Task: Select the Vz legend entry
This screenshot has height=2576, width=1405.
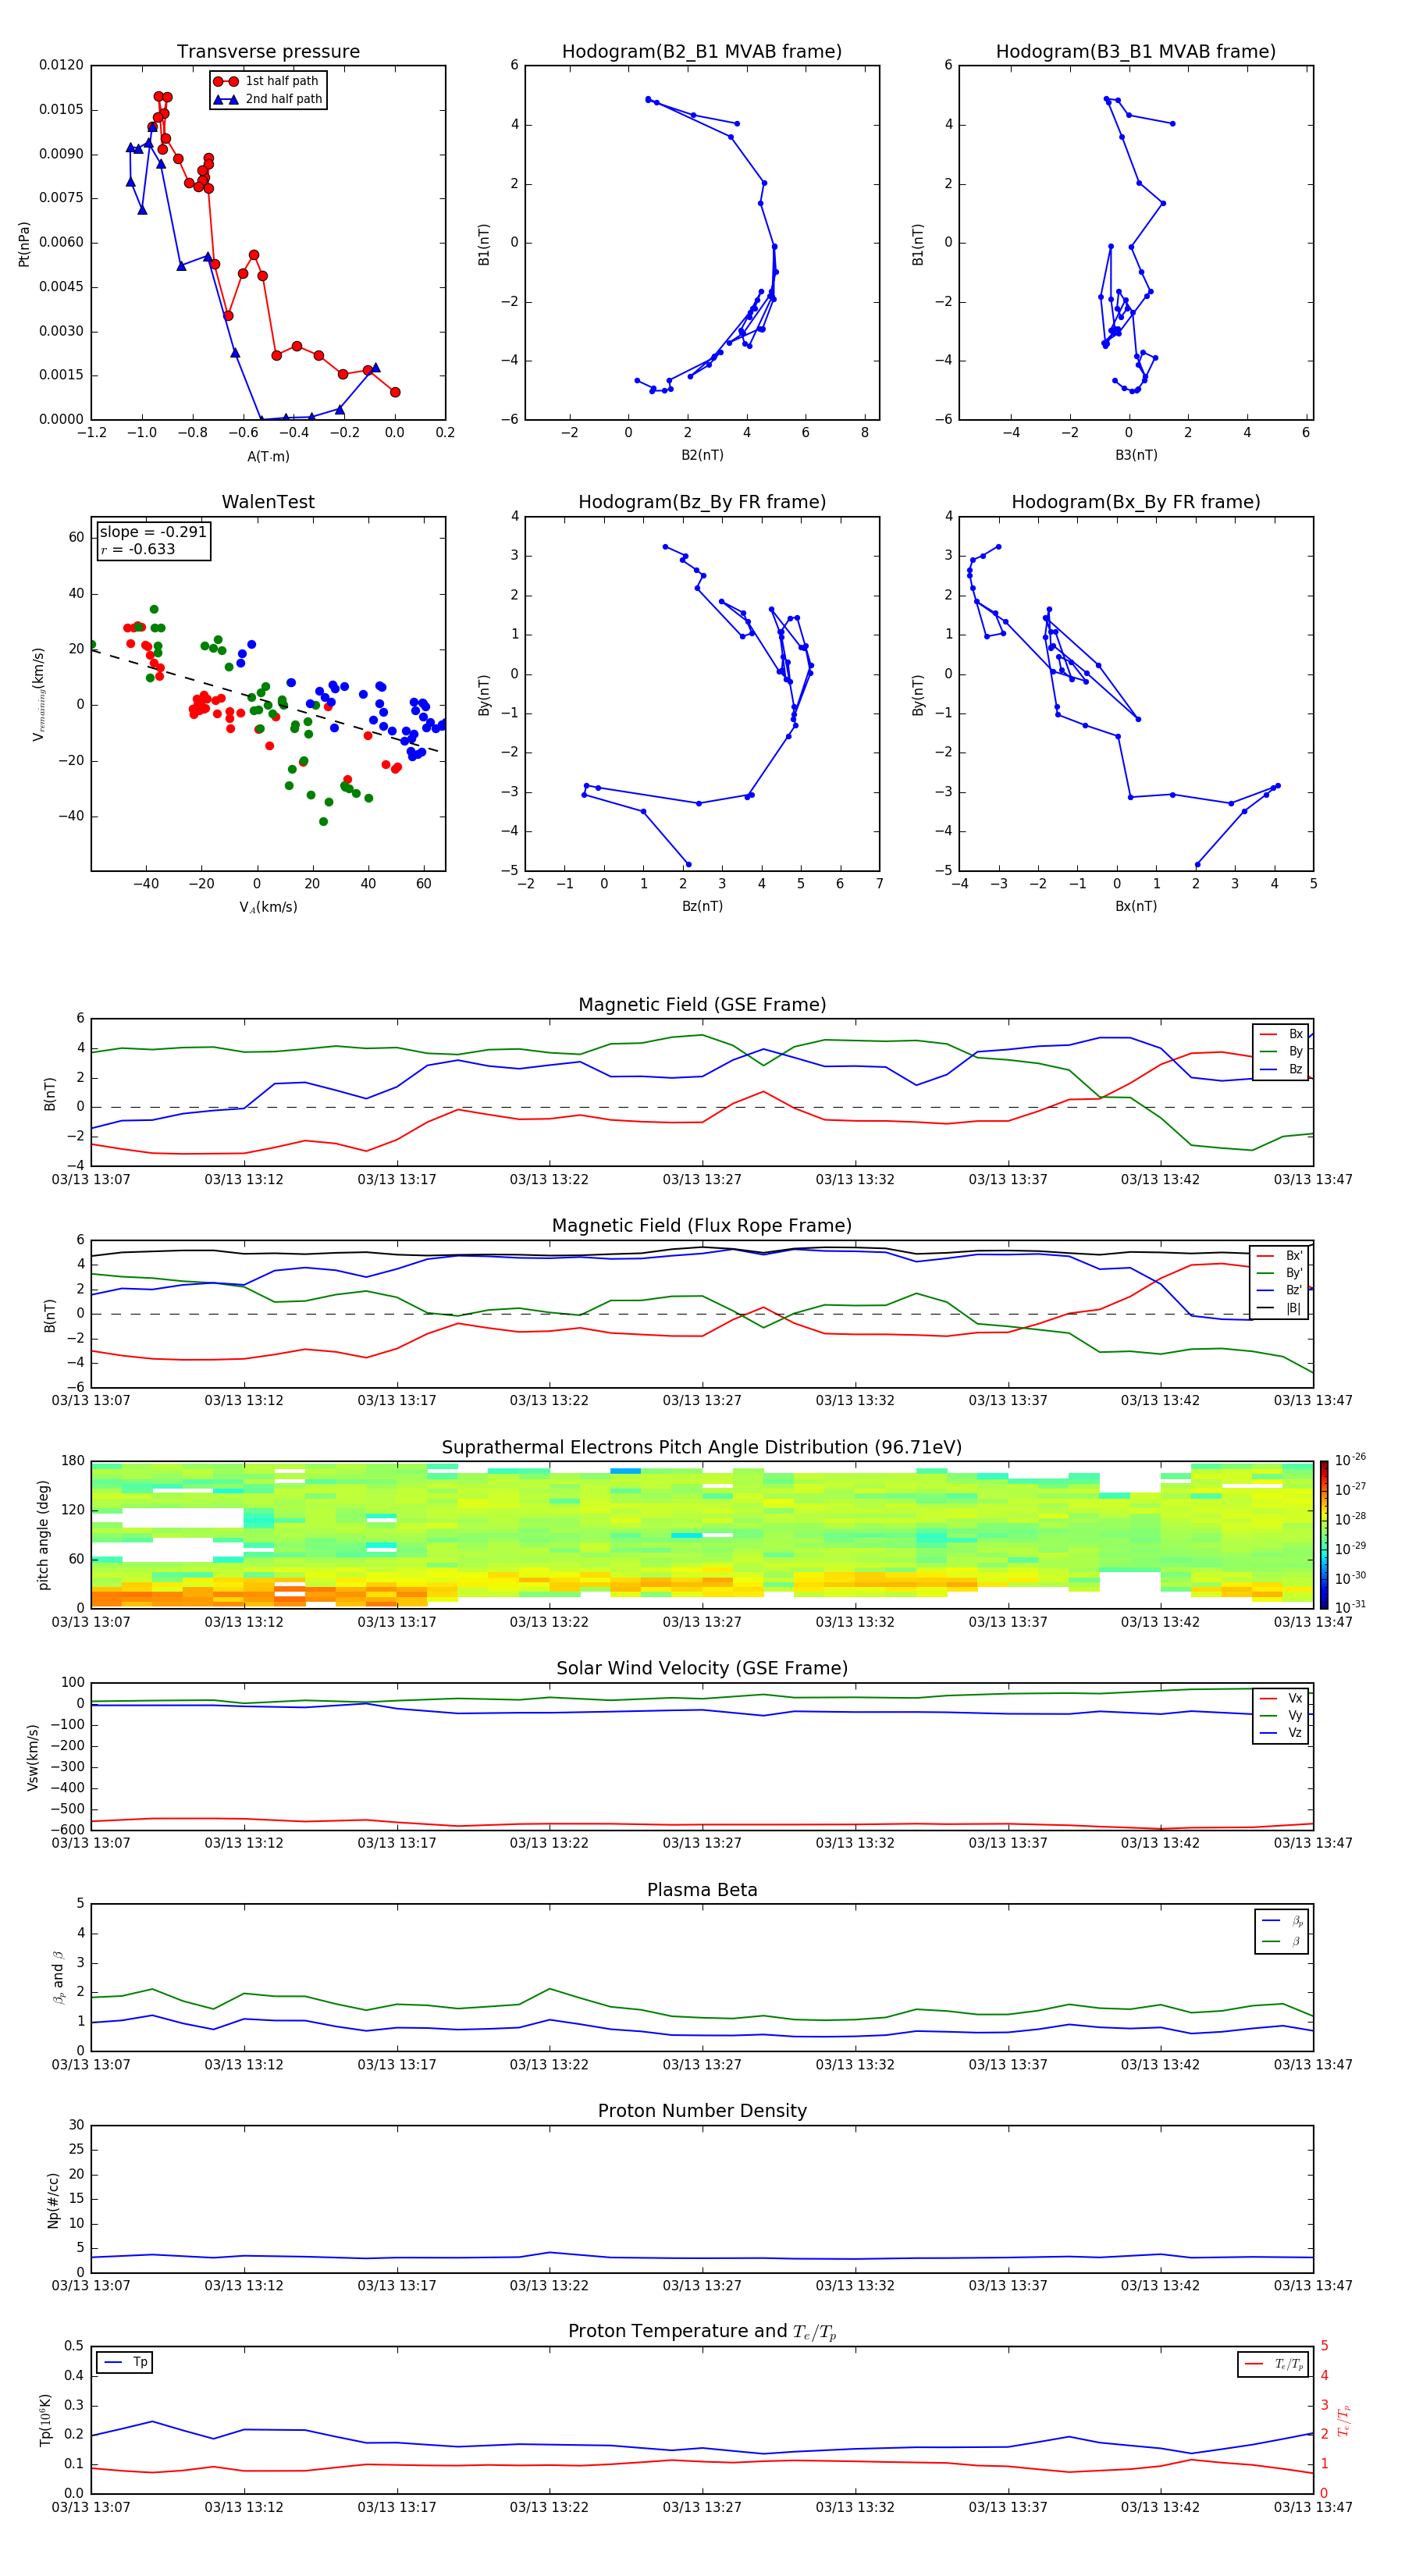Action: pos(1281,1733)
